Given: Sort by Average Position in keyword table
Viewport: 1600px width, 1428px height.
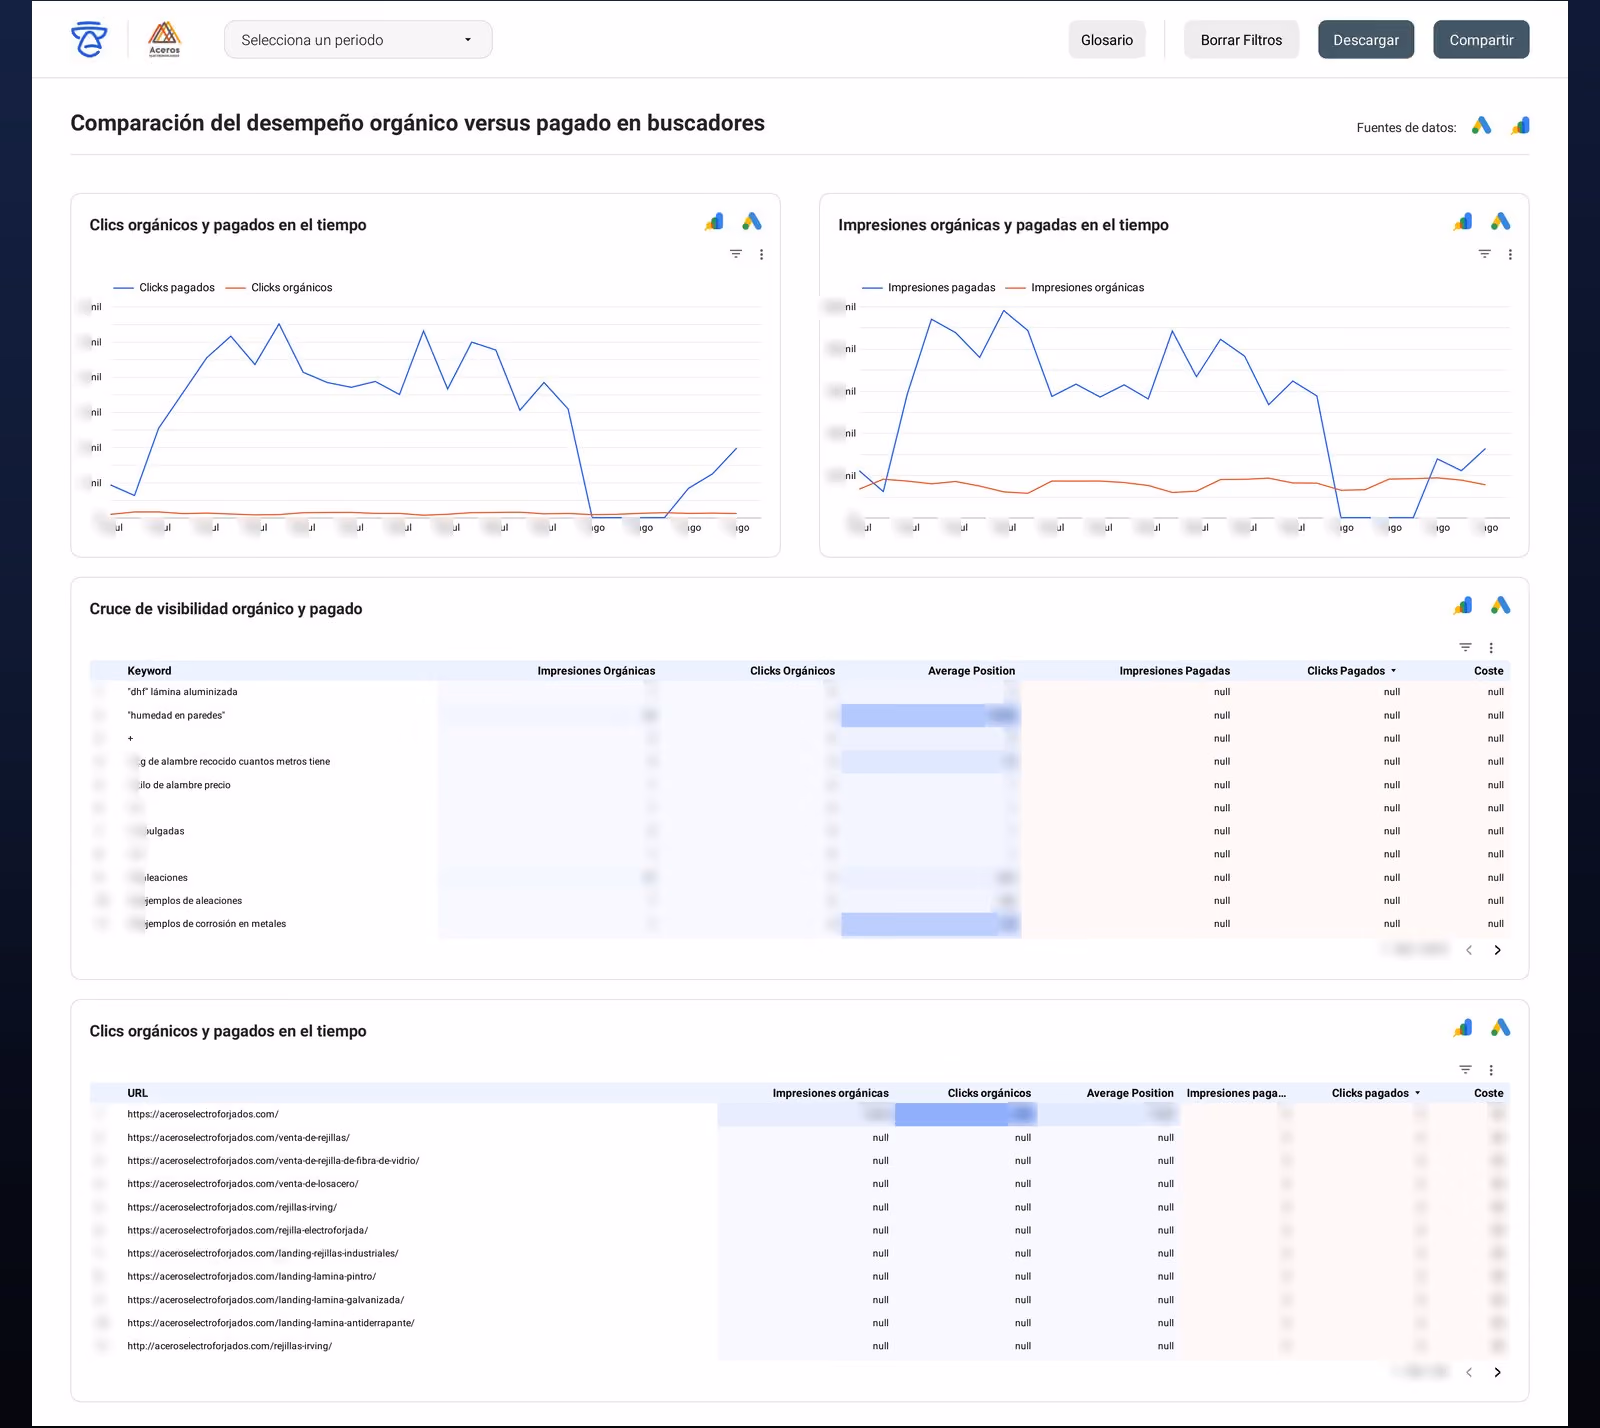Looking at the screenshot, I should tap(971, 671).
